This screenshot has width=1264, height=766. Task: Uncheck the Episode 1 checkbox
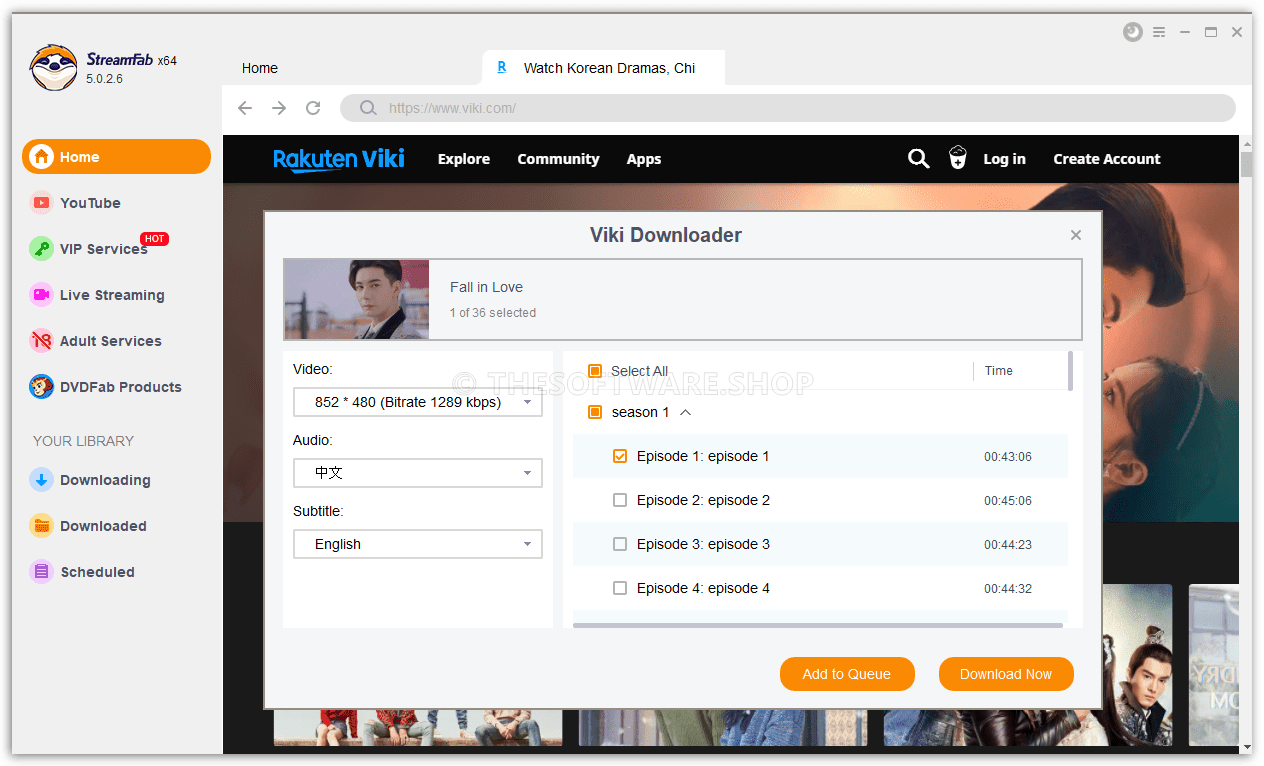click(x=620, y=456)
